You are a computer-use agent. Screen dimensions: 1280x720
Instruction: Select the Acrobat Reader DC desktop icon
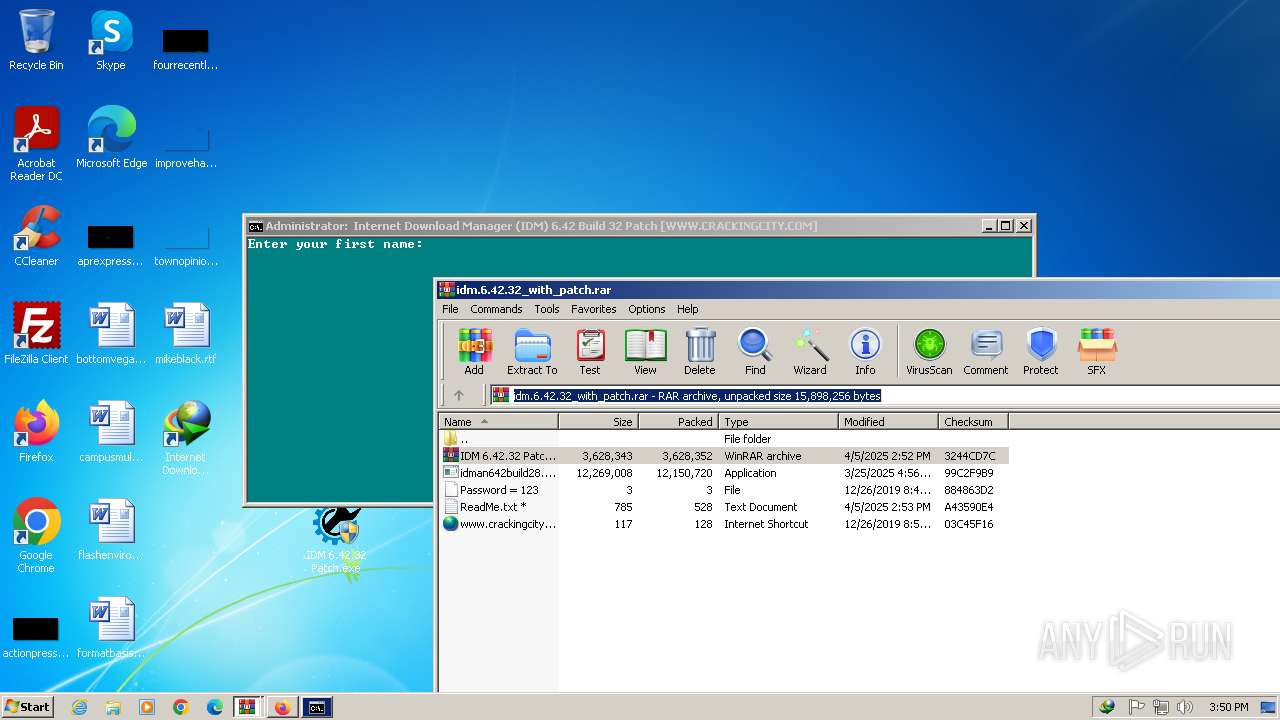[36, 144]
